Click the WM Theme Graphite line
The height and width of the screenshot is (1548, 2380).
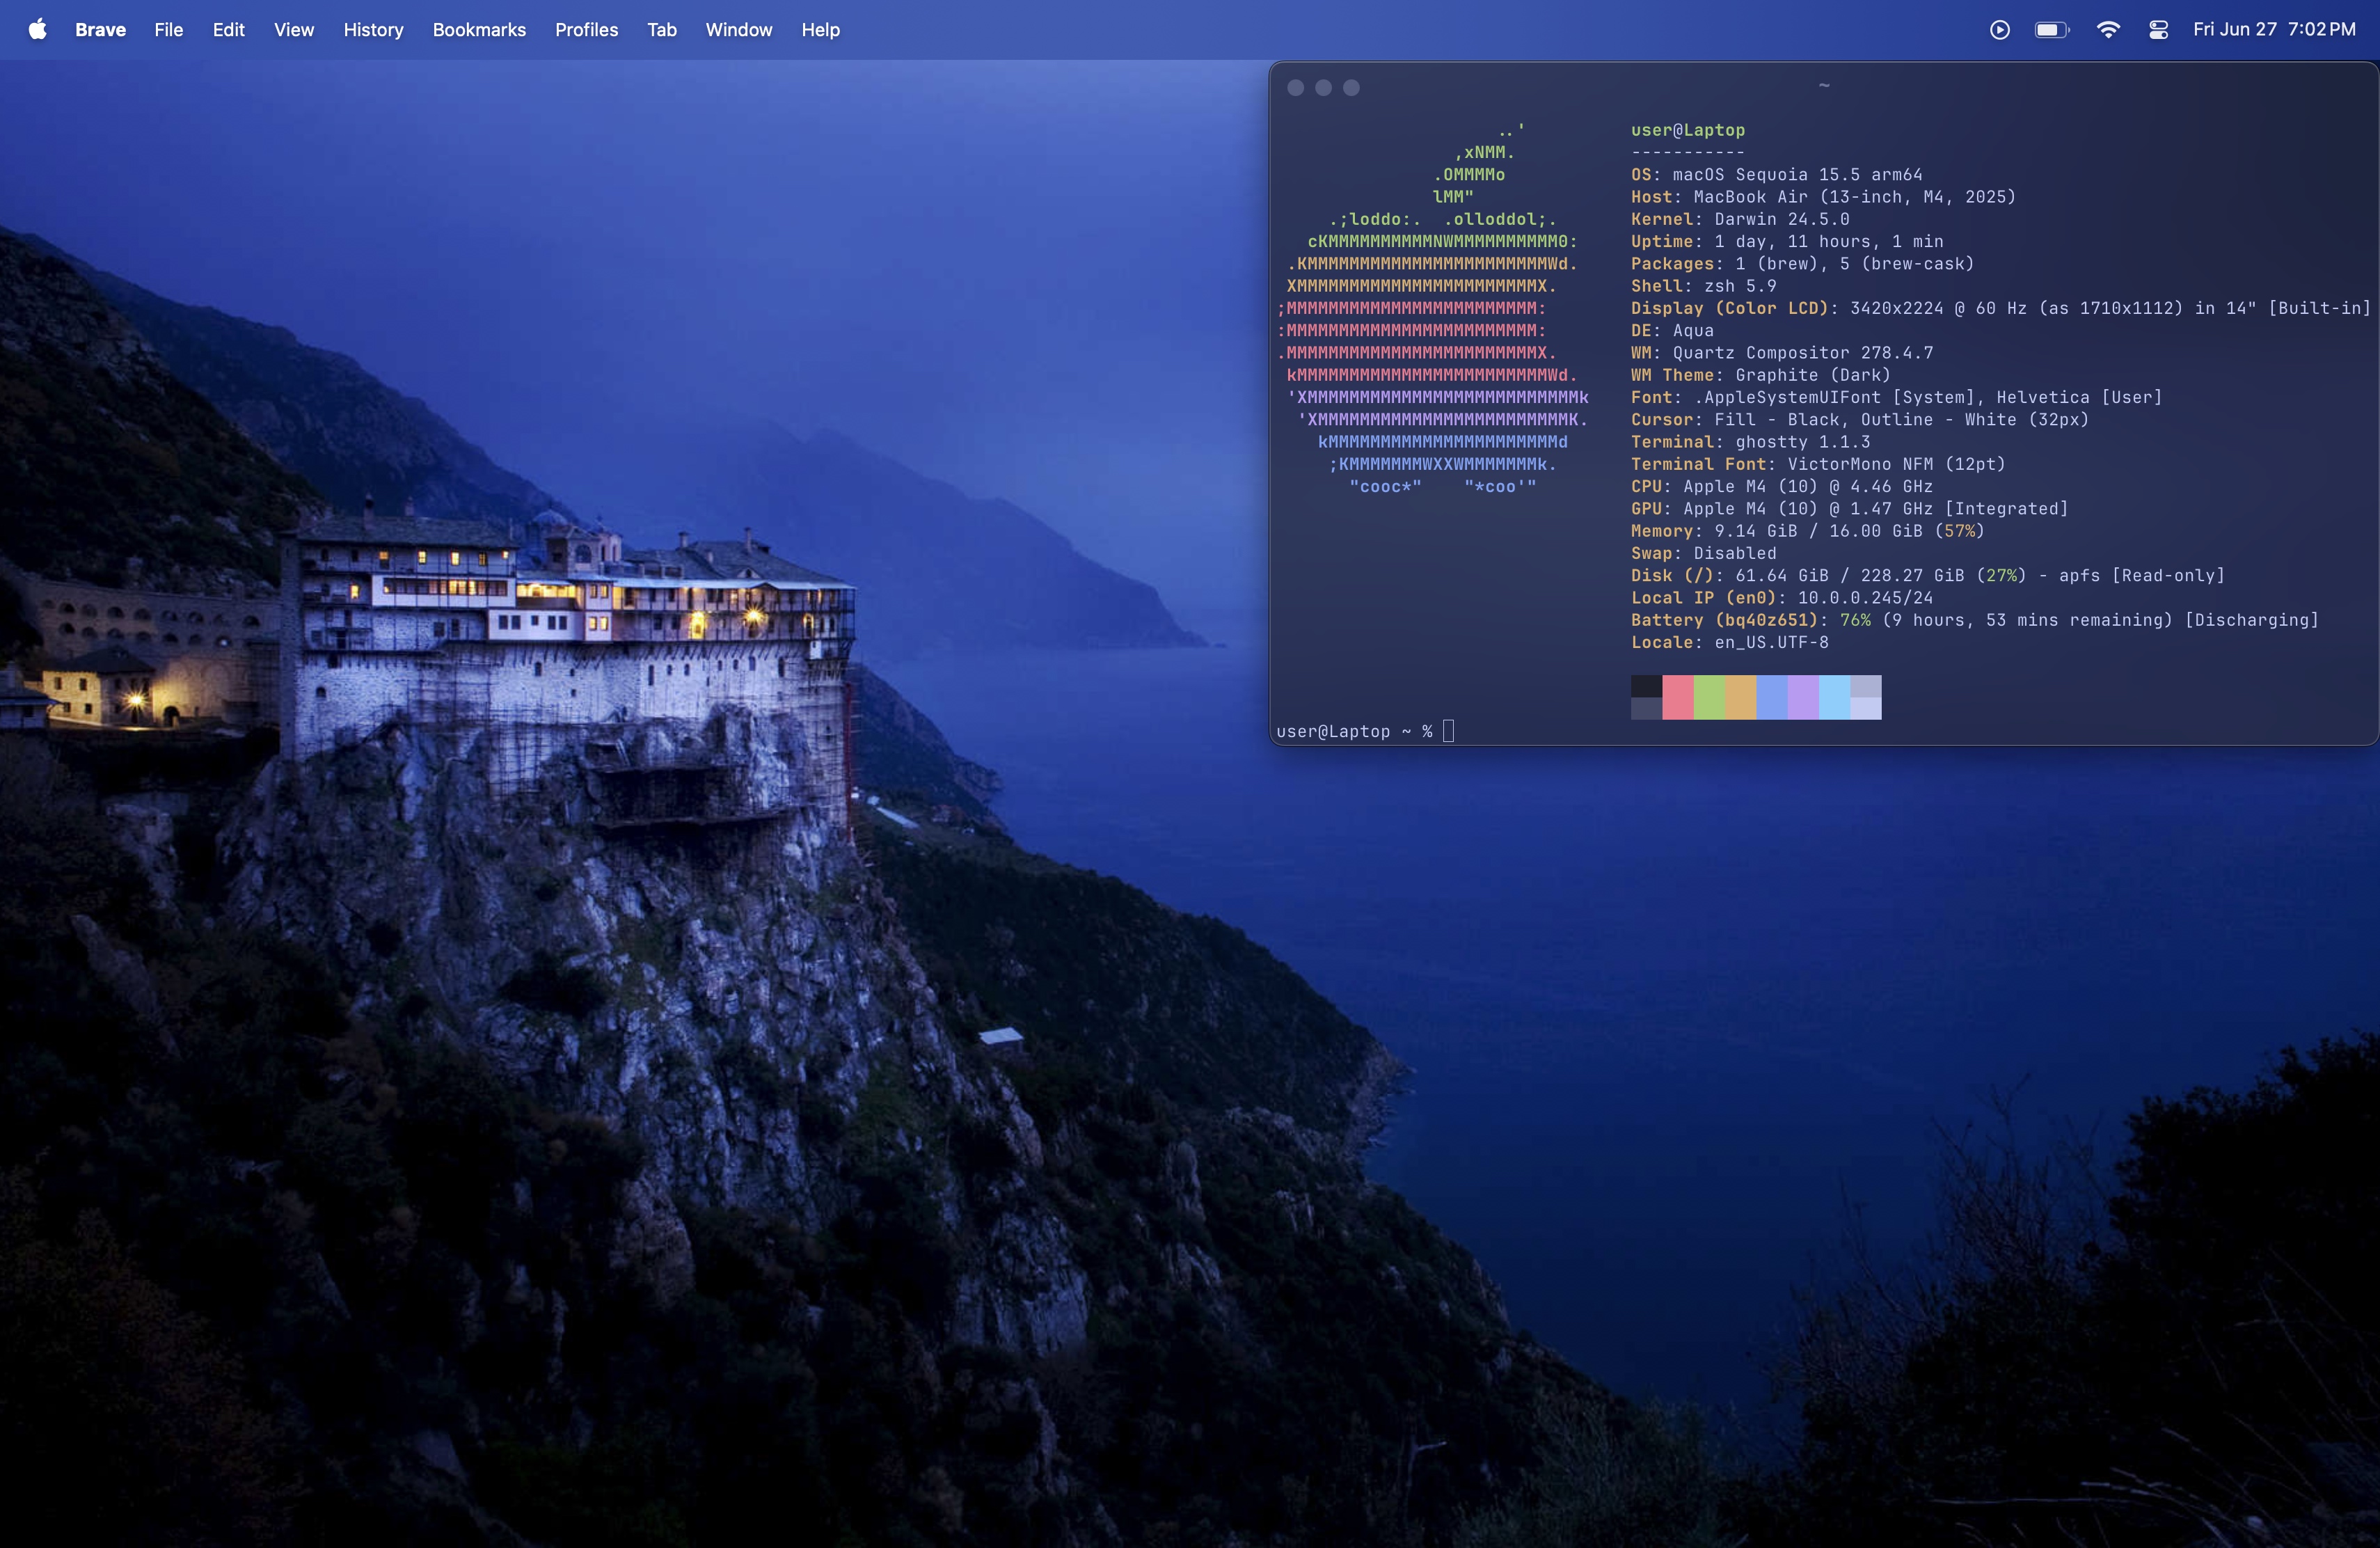[1760, 375]
